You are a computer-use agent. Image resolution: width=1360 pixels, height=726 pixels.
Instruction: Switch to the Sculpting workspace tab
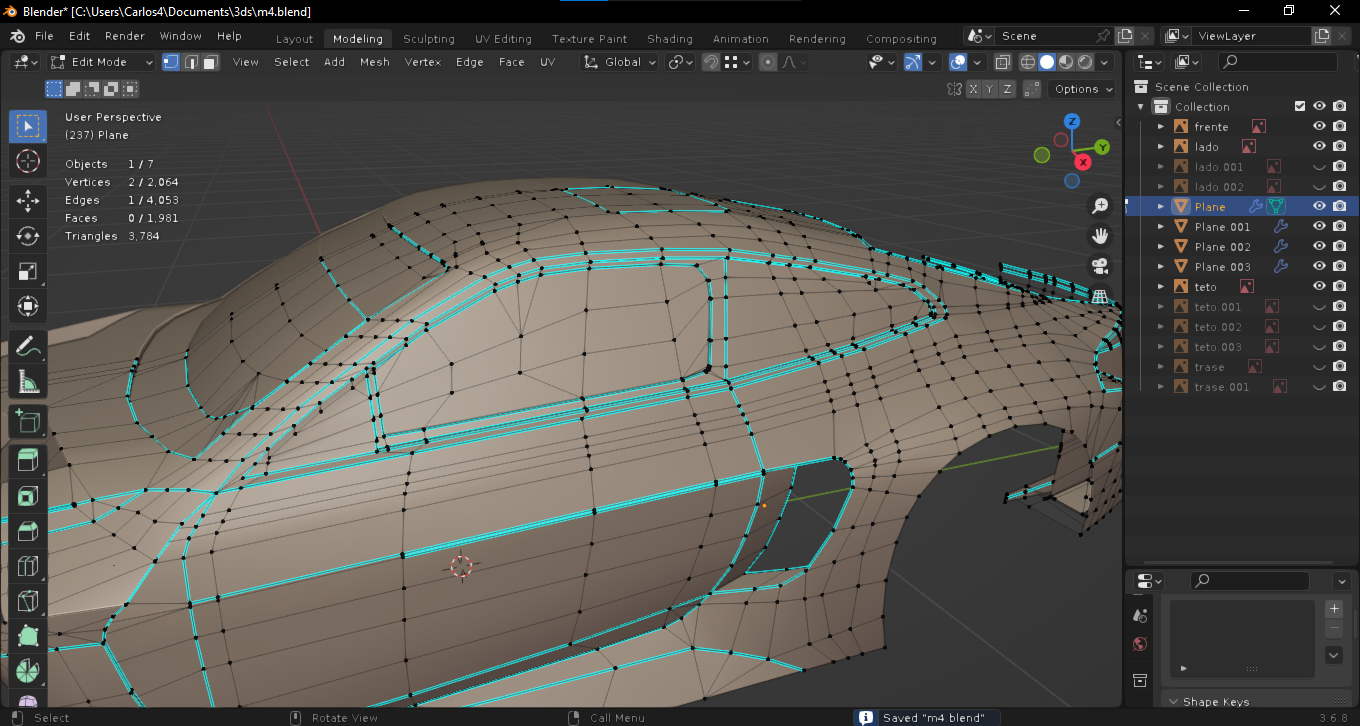(428, 39)
